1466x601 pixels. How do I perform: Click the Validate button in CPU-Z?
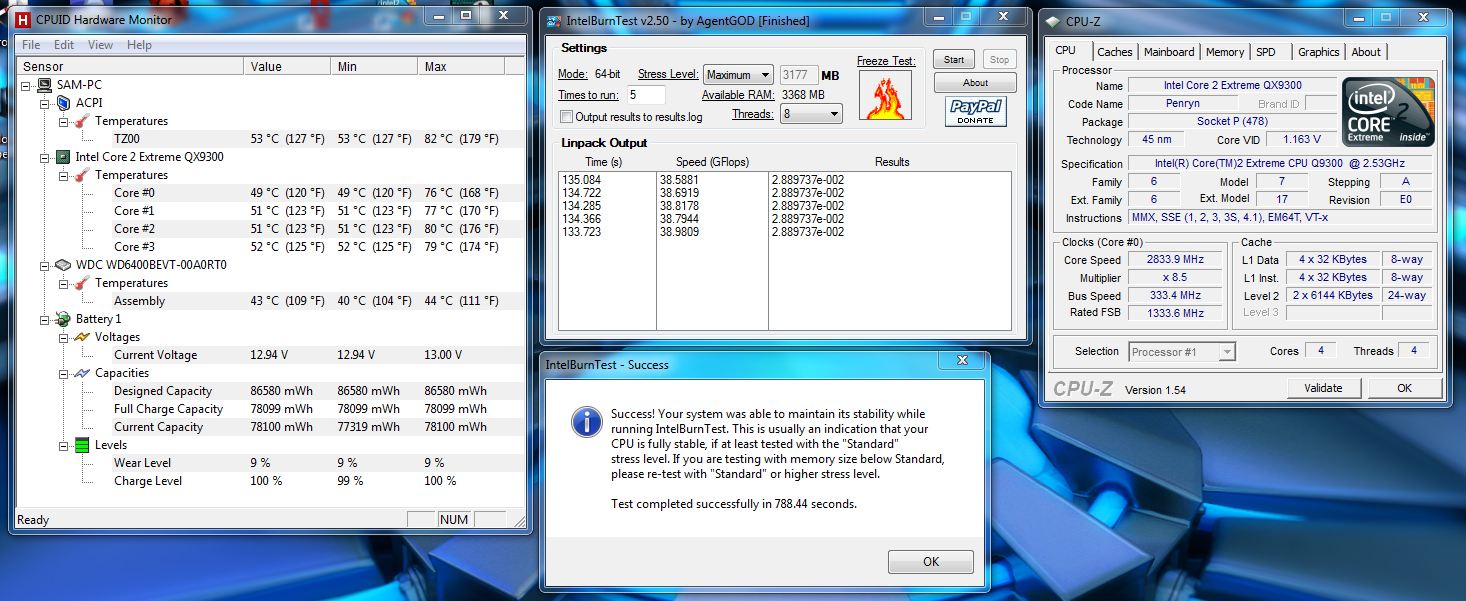[1323, 388]
